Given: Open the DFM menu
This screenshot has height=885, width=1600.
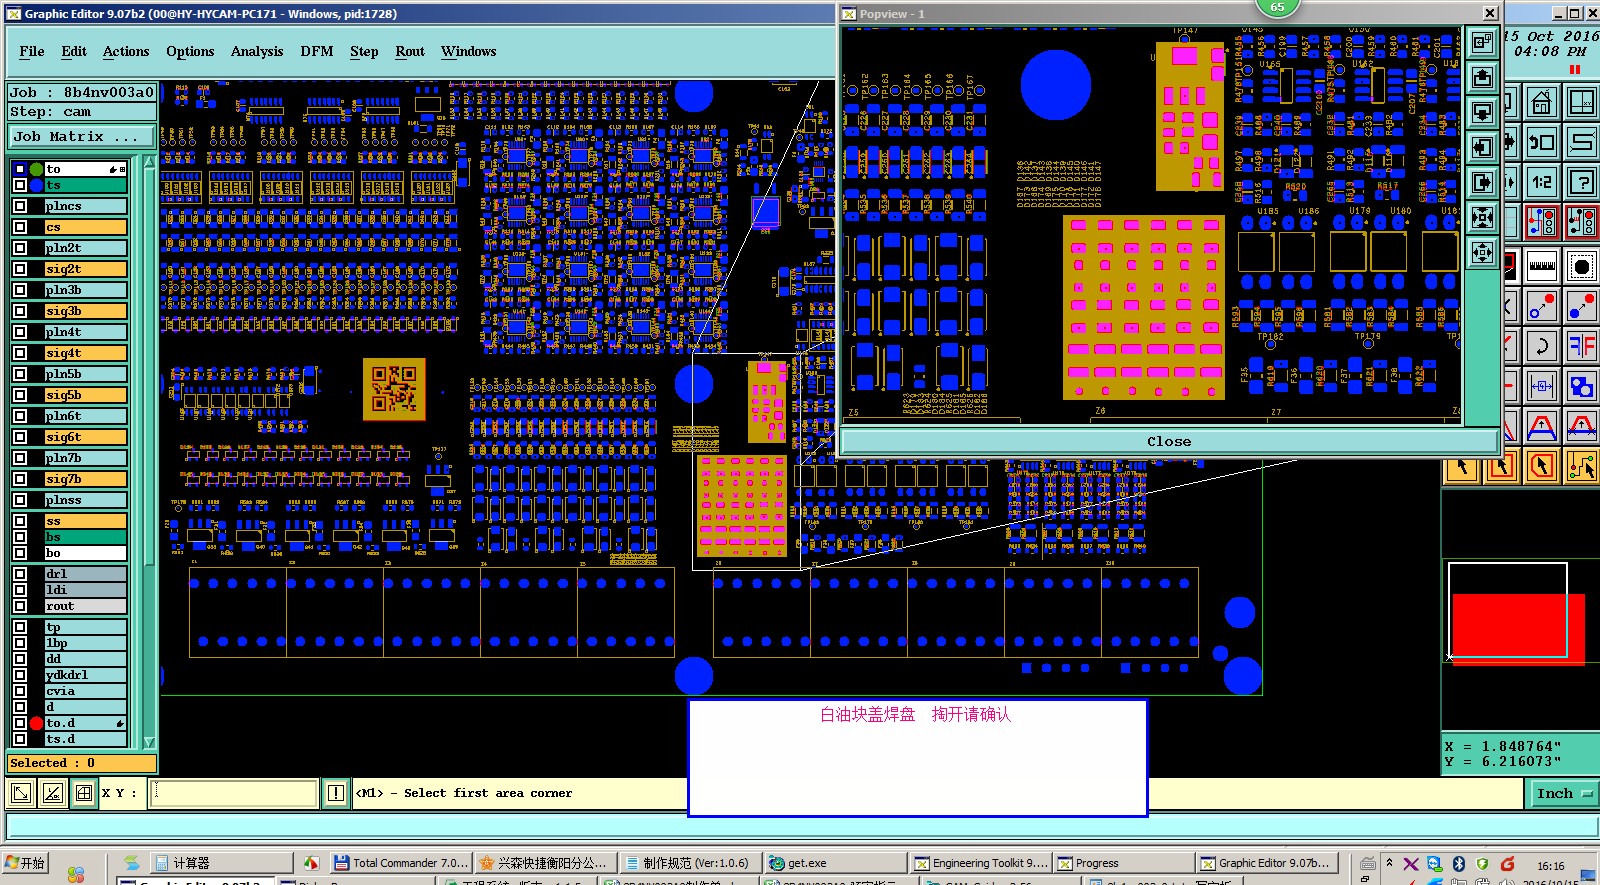Looking at the screenshot, I should click(317, 51).
